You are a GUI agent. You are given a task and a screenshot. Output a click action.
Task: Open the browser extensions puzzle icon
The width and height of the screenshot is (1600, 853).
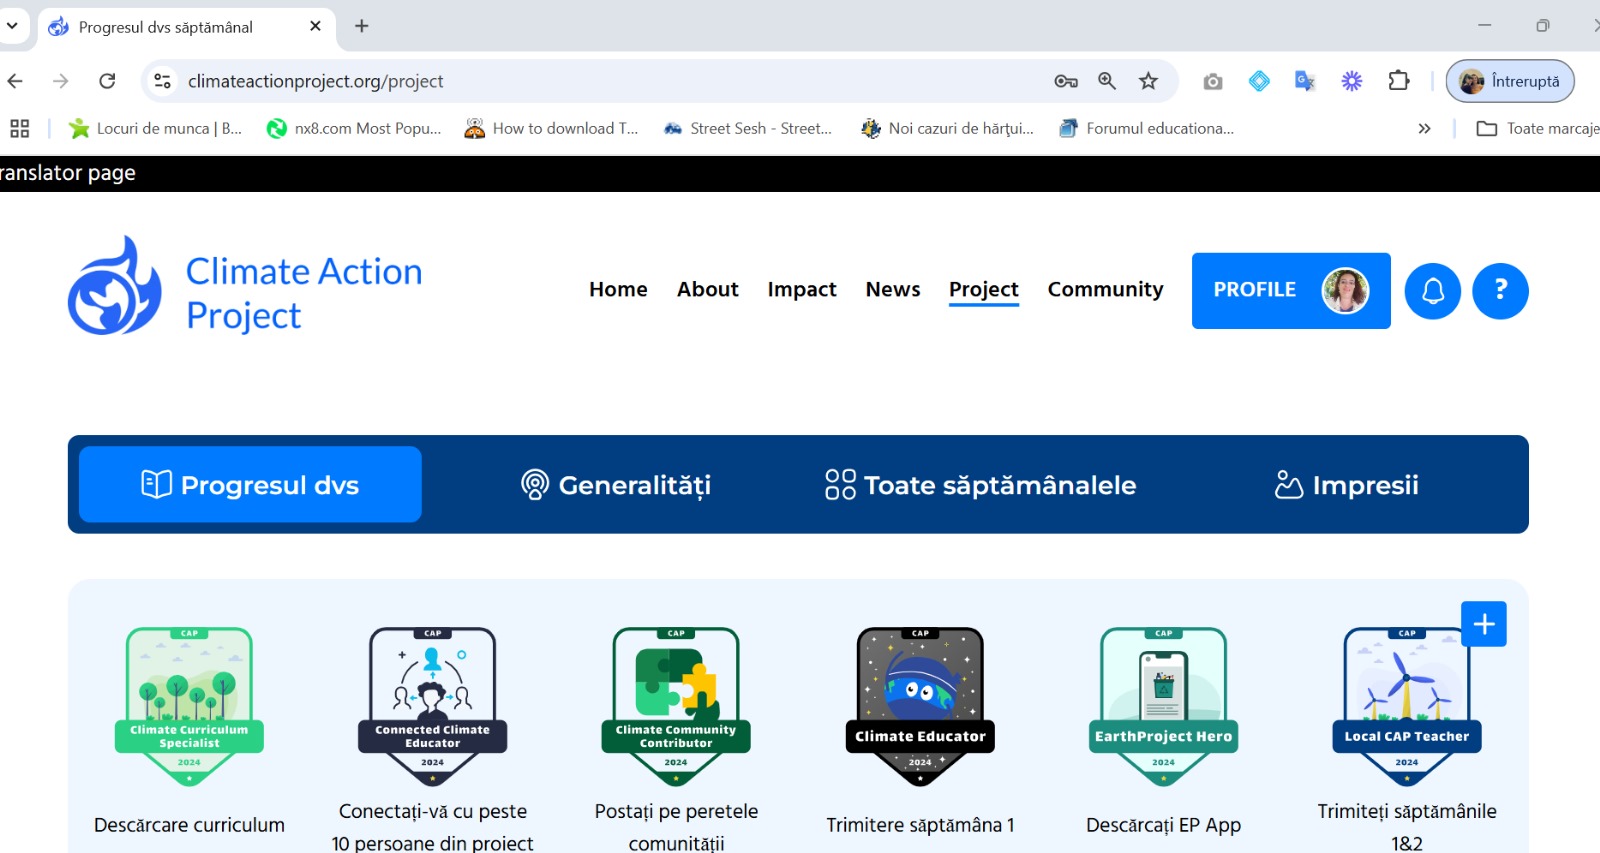click(x=1399, y=81)
